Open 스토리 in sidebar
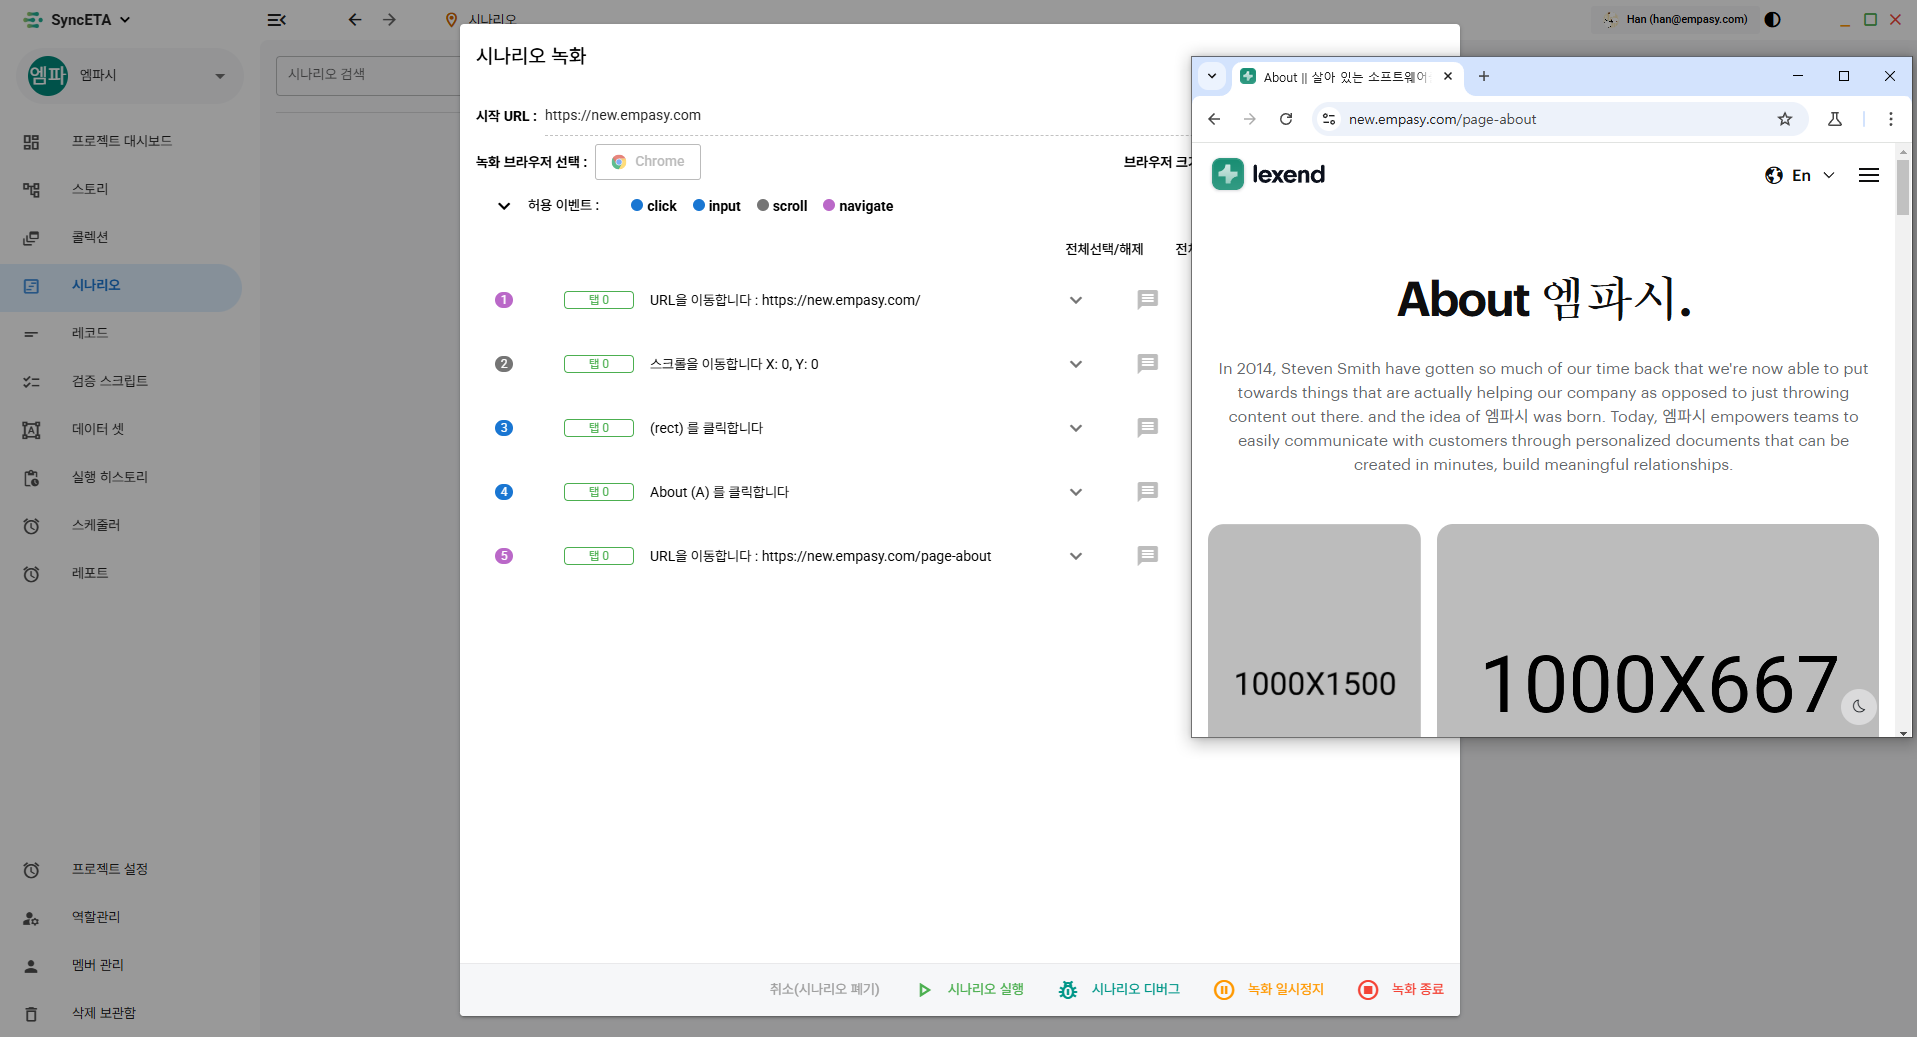The width and height of the screenshot is (1917, 1037). click(121, 189)
